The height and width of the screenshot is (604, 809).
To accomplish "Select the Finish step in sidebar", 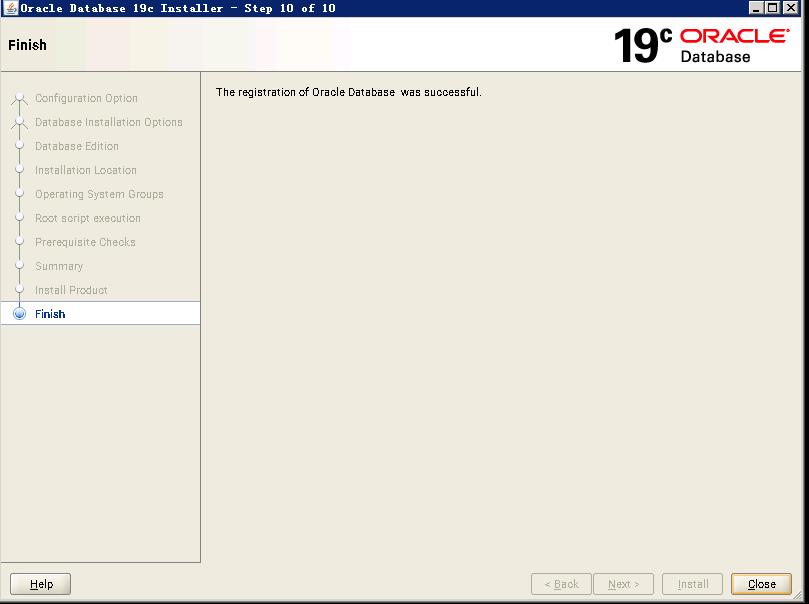I will 50,314.
